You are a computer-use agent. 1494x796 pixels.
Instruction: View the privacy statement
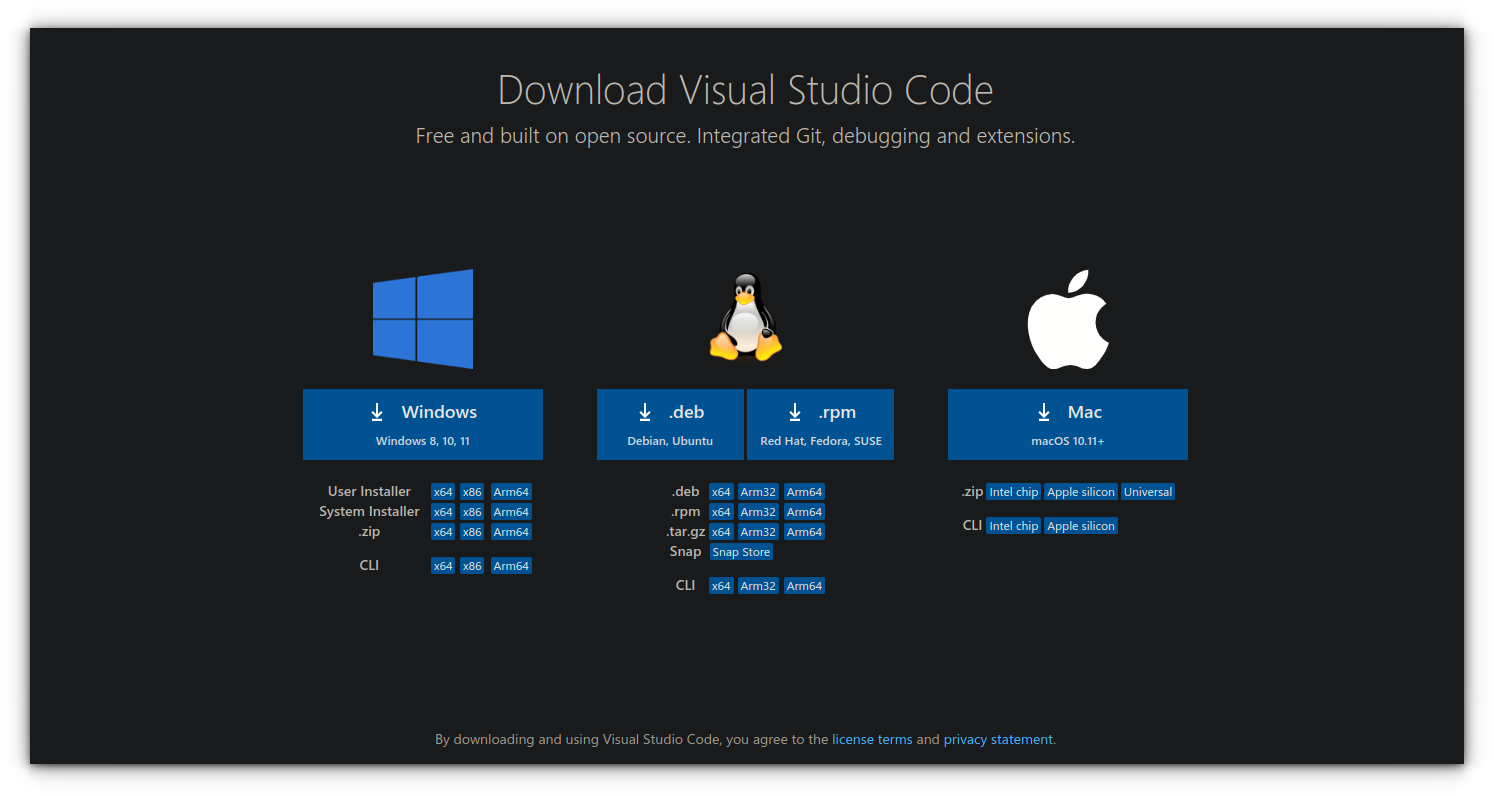click(997, 739)
